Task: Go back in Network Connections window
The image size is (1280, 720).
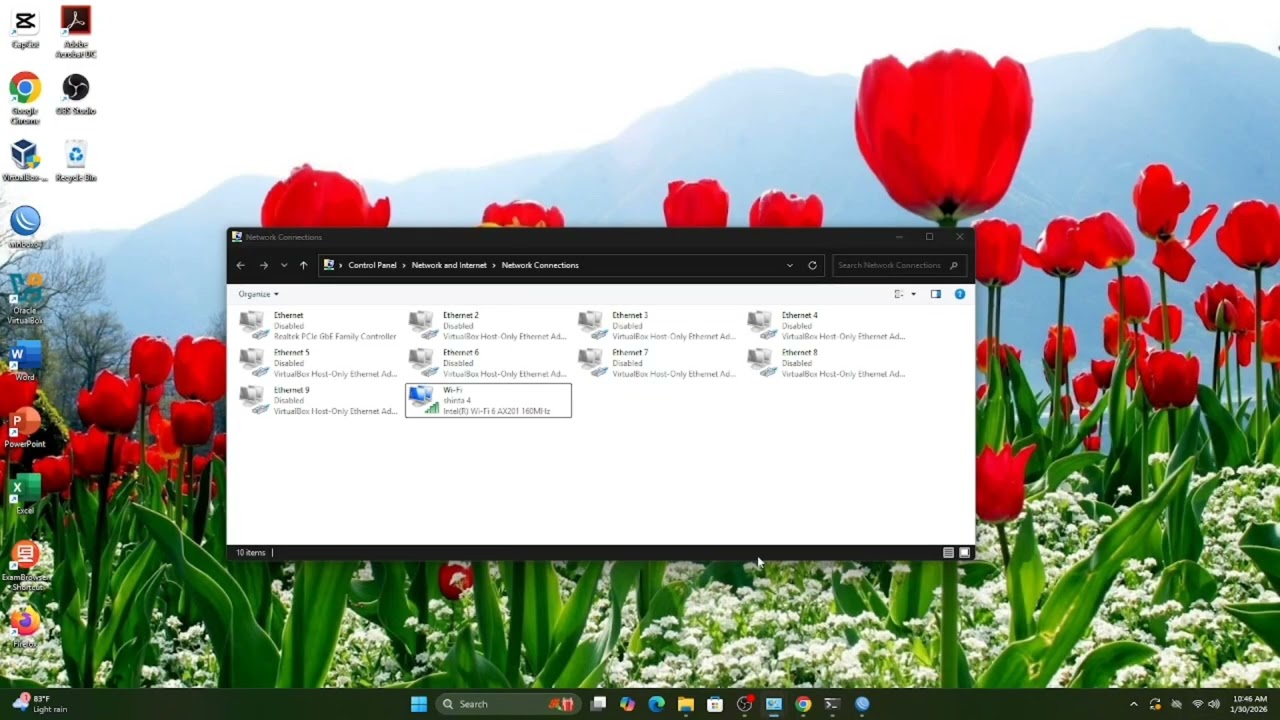Action: pos(240,265)
